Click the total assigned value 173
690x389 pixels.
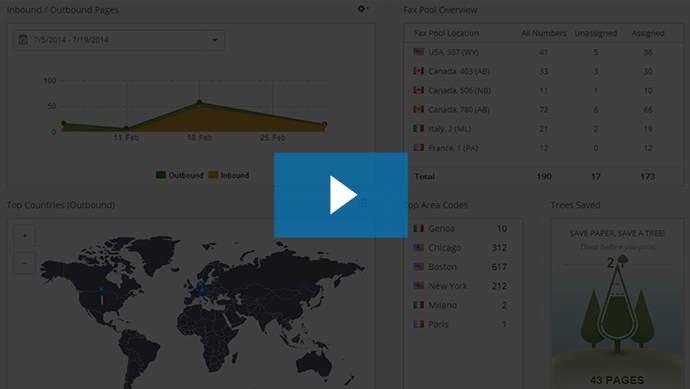click(648, 176)
